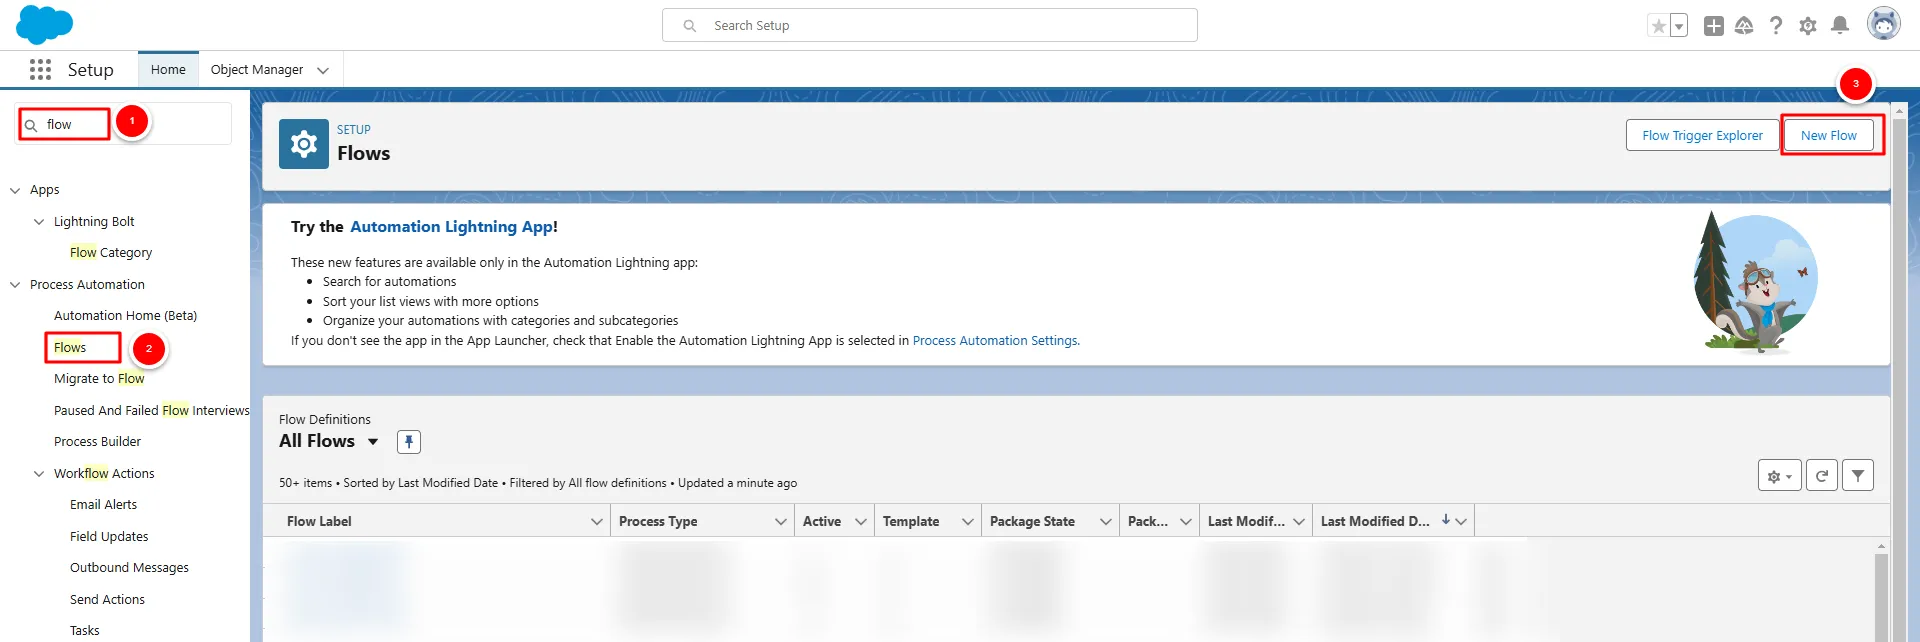Viewport: 1920px width, 642px height.
Task: Click in the Search Setup field
Action: 930,25
